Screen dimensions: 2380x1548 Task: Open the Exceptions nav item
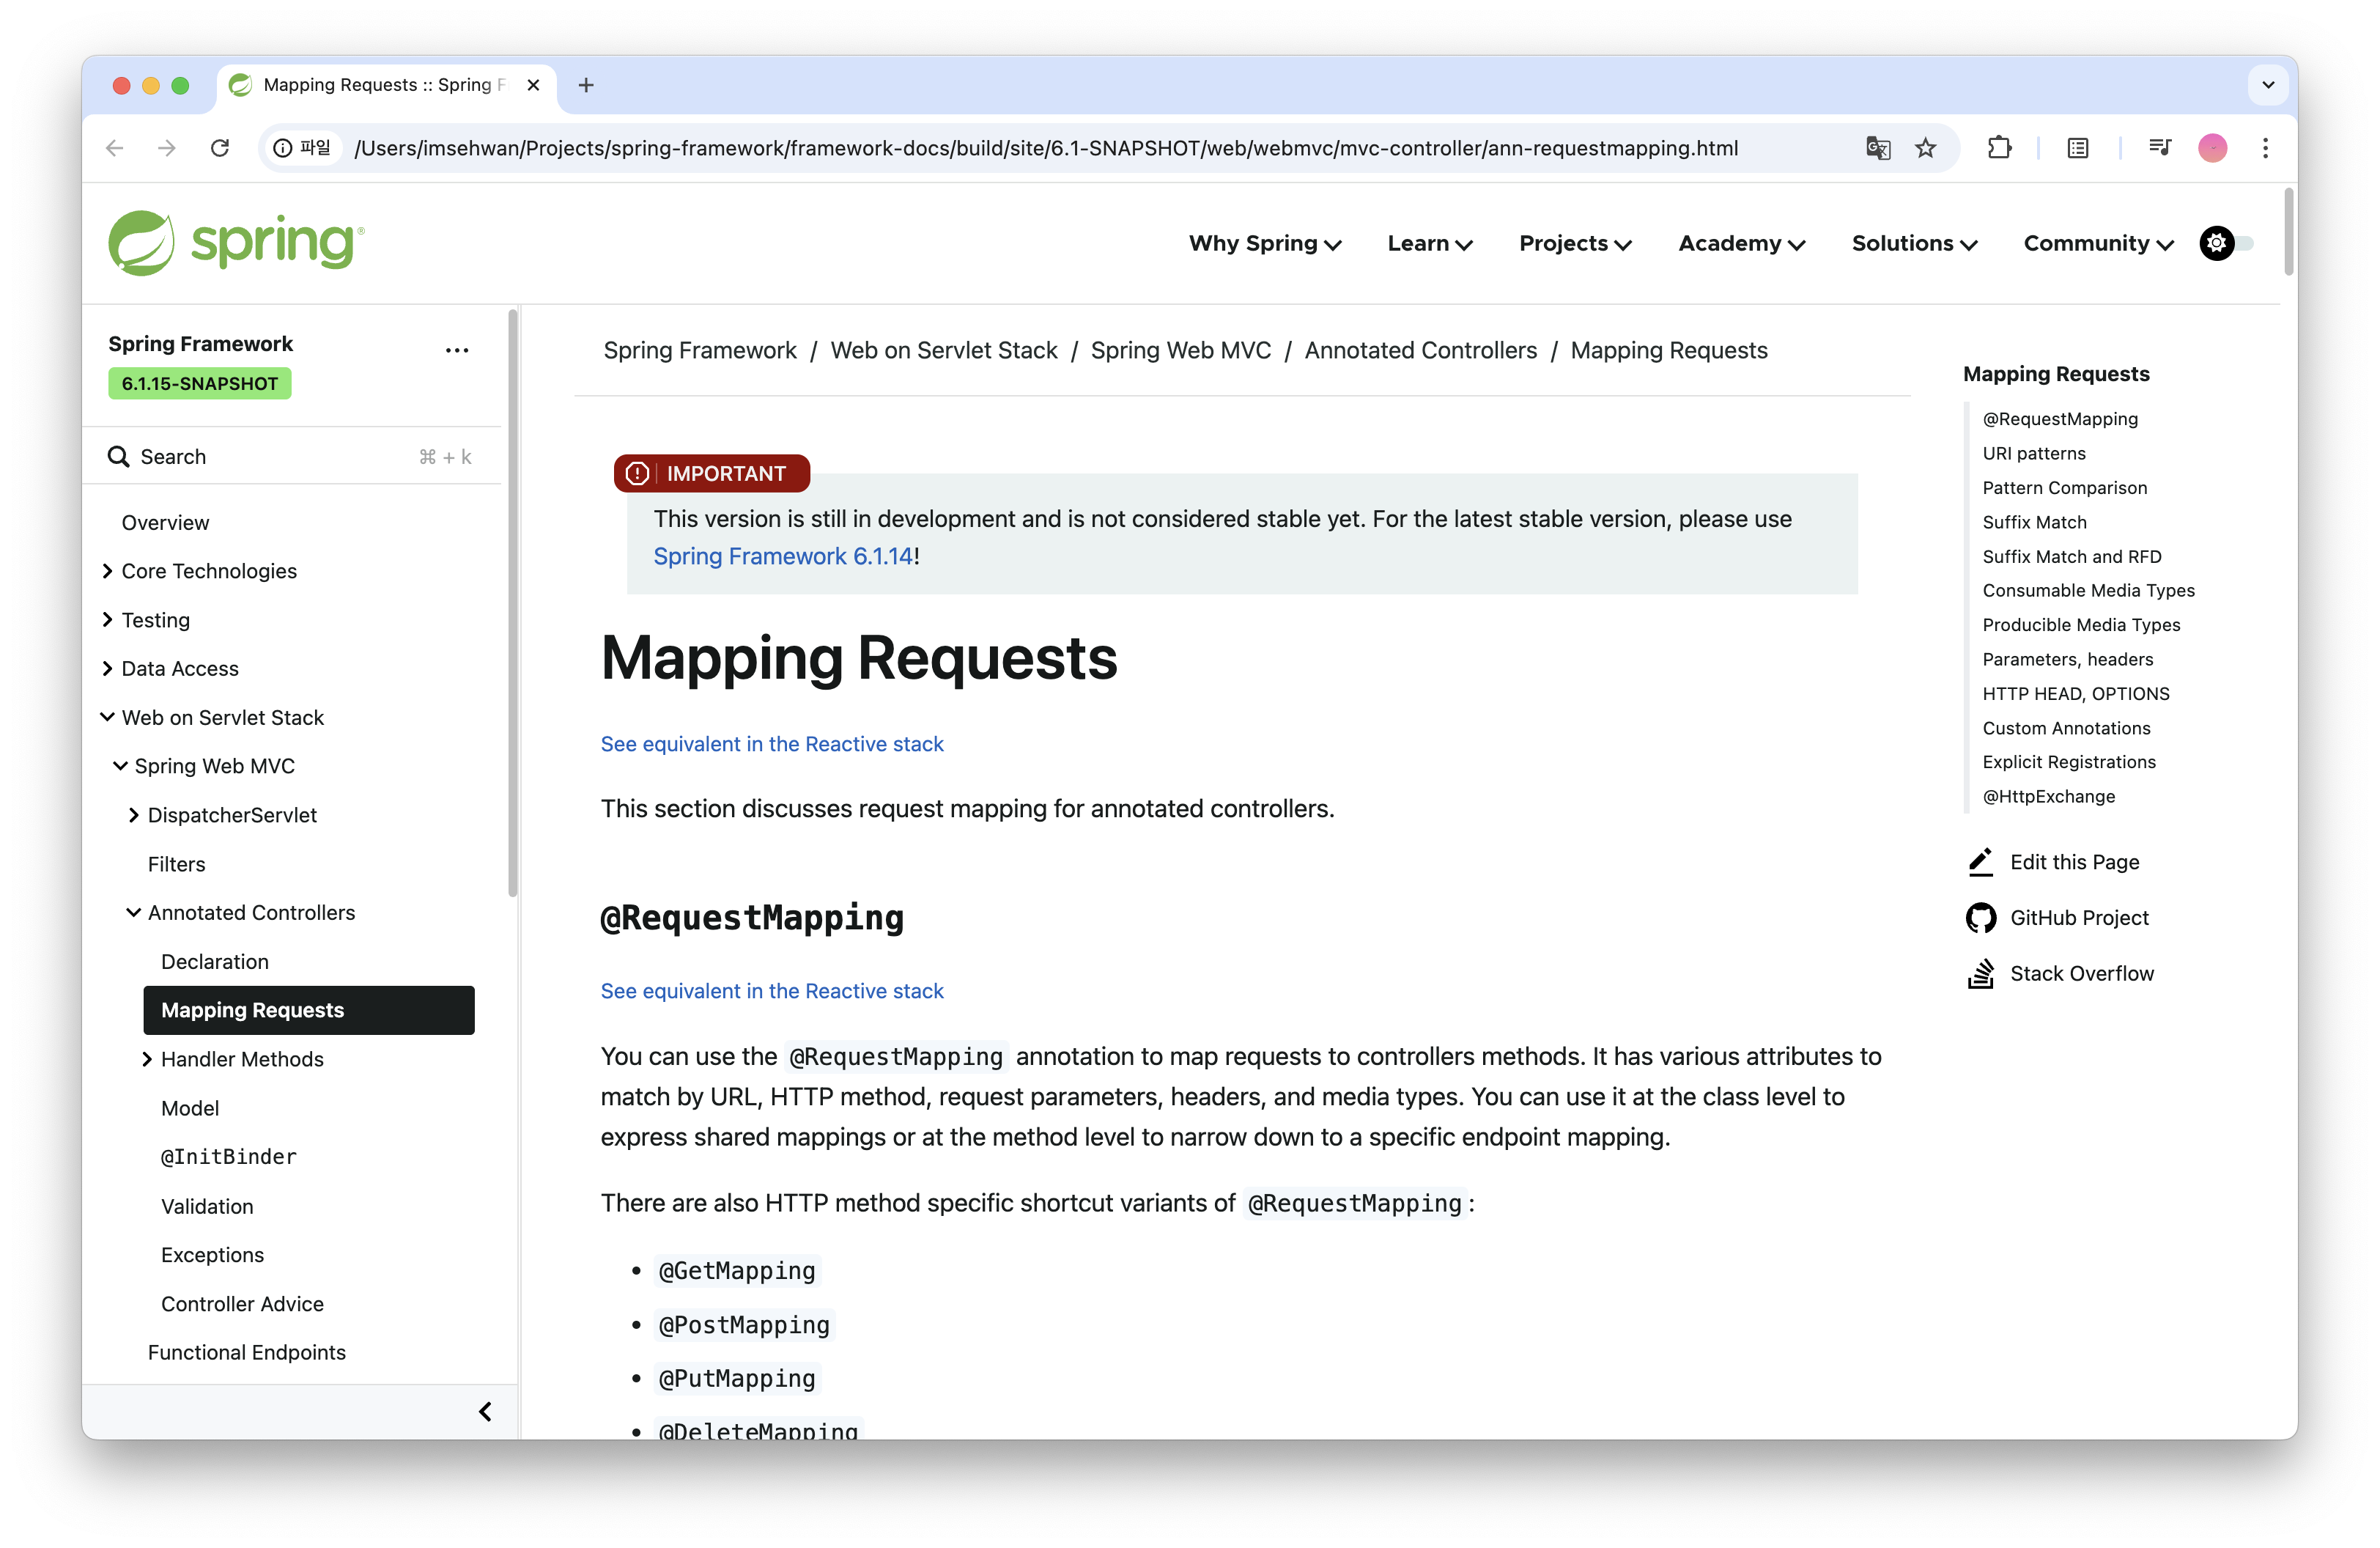tap(212, 1254)
